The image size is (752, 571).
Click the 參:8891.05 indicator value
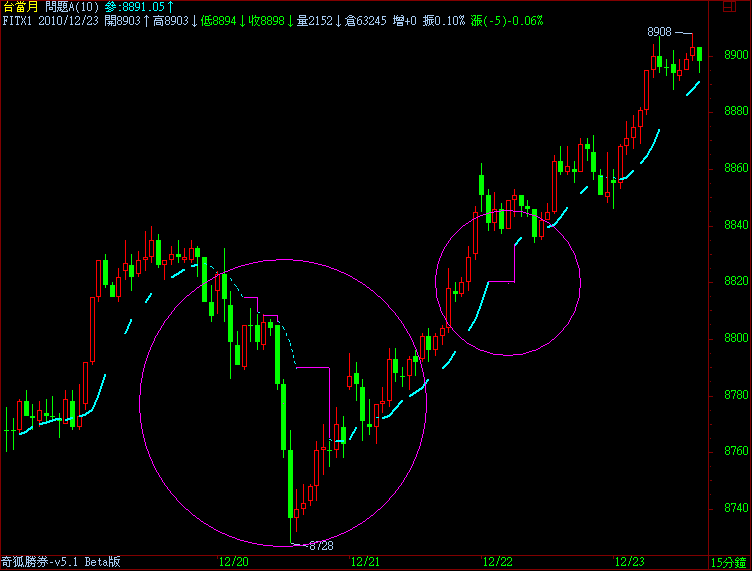[139, 7]
